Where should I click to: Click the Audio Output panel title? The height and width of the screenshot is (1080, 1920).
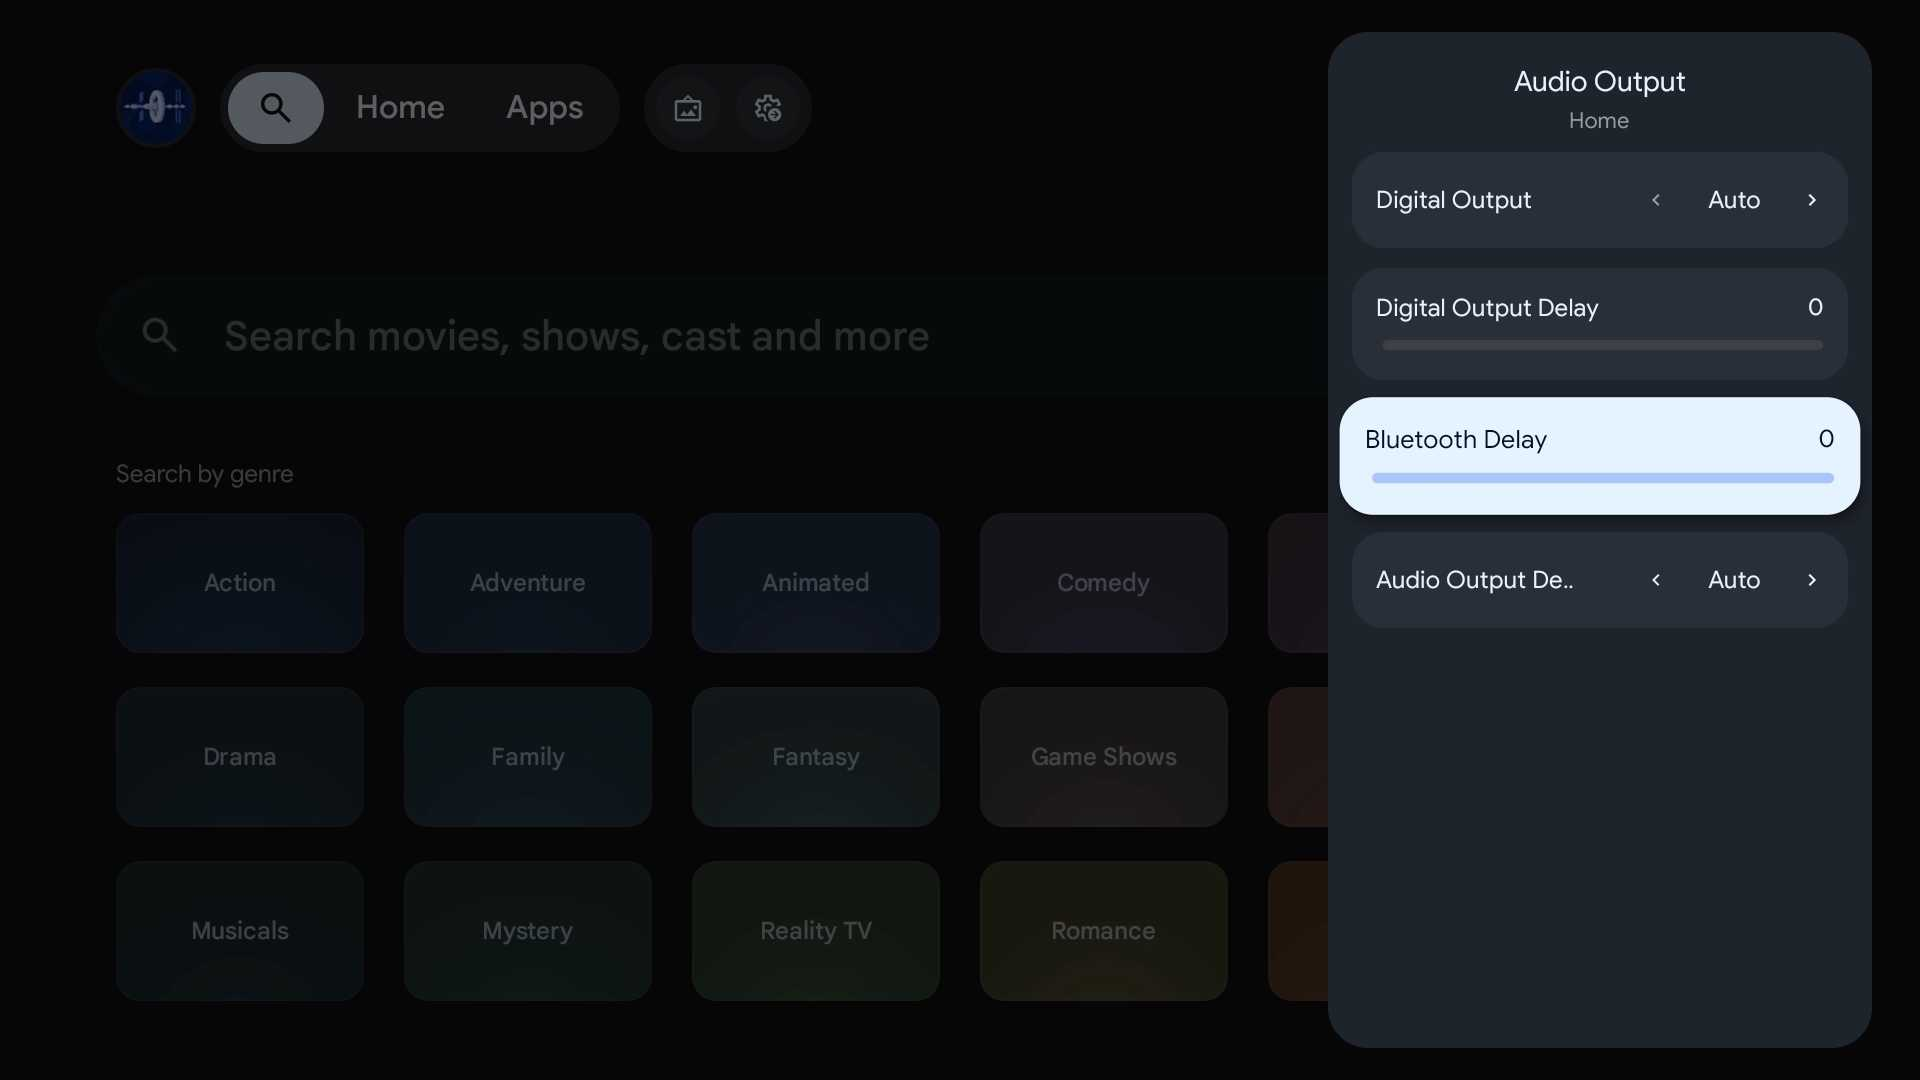click(1599, 82)
